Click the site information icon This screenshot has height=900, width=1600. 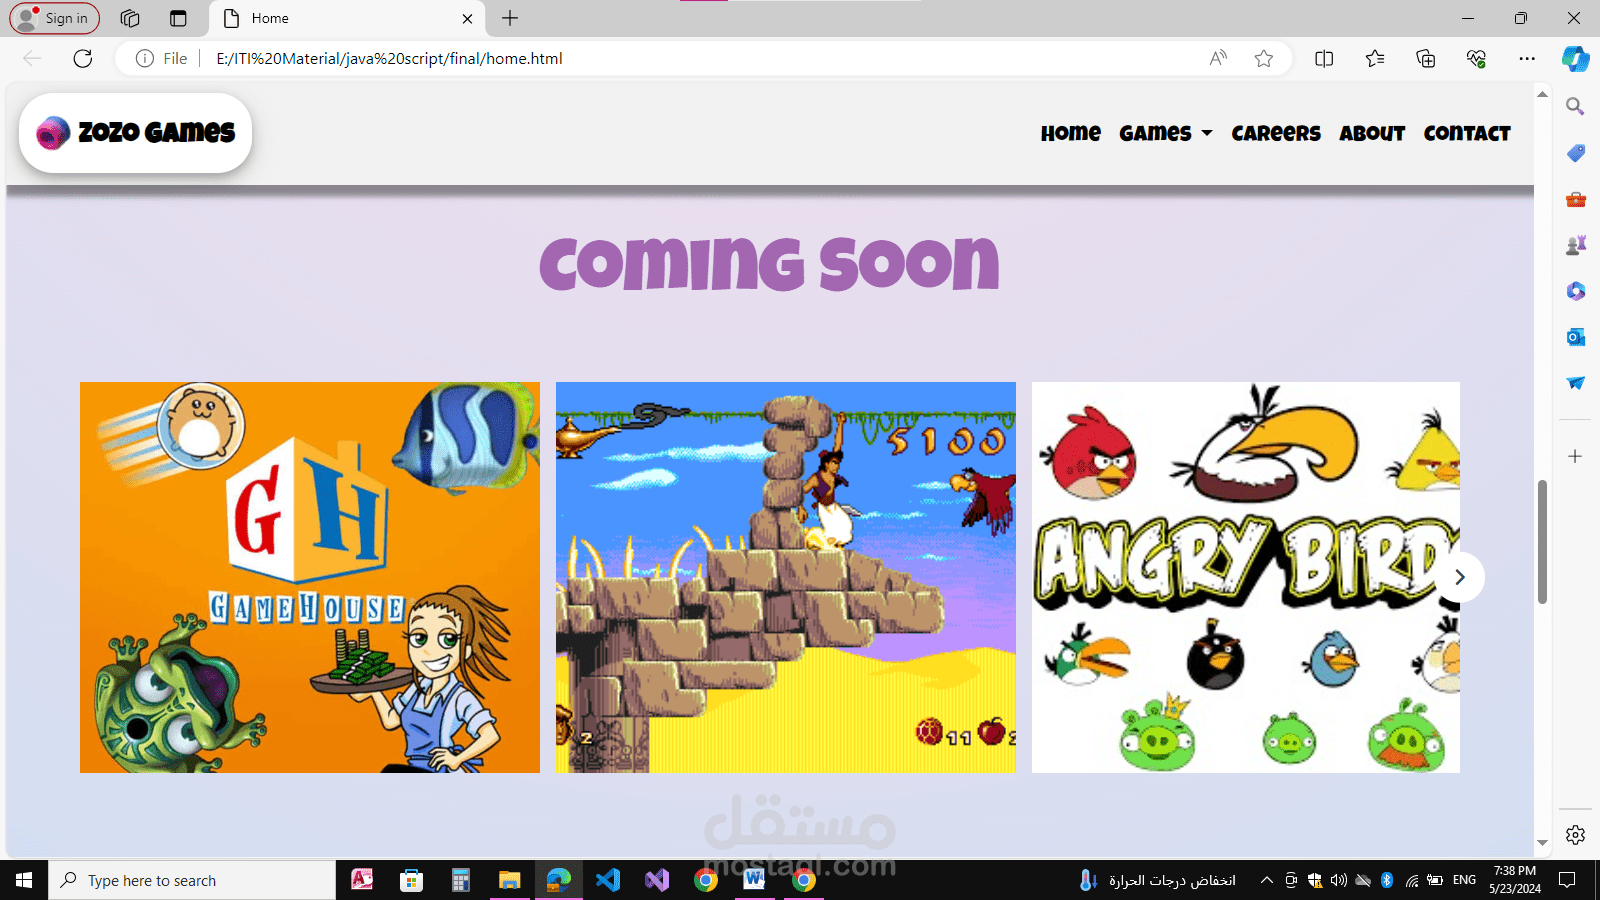click(x=145, y=58)
